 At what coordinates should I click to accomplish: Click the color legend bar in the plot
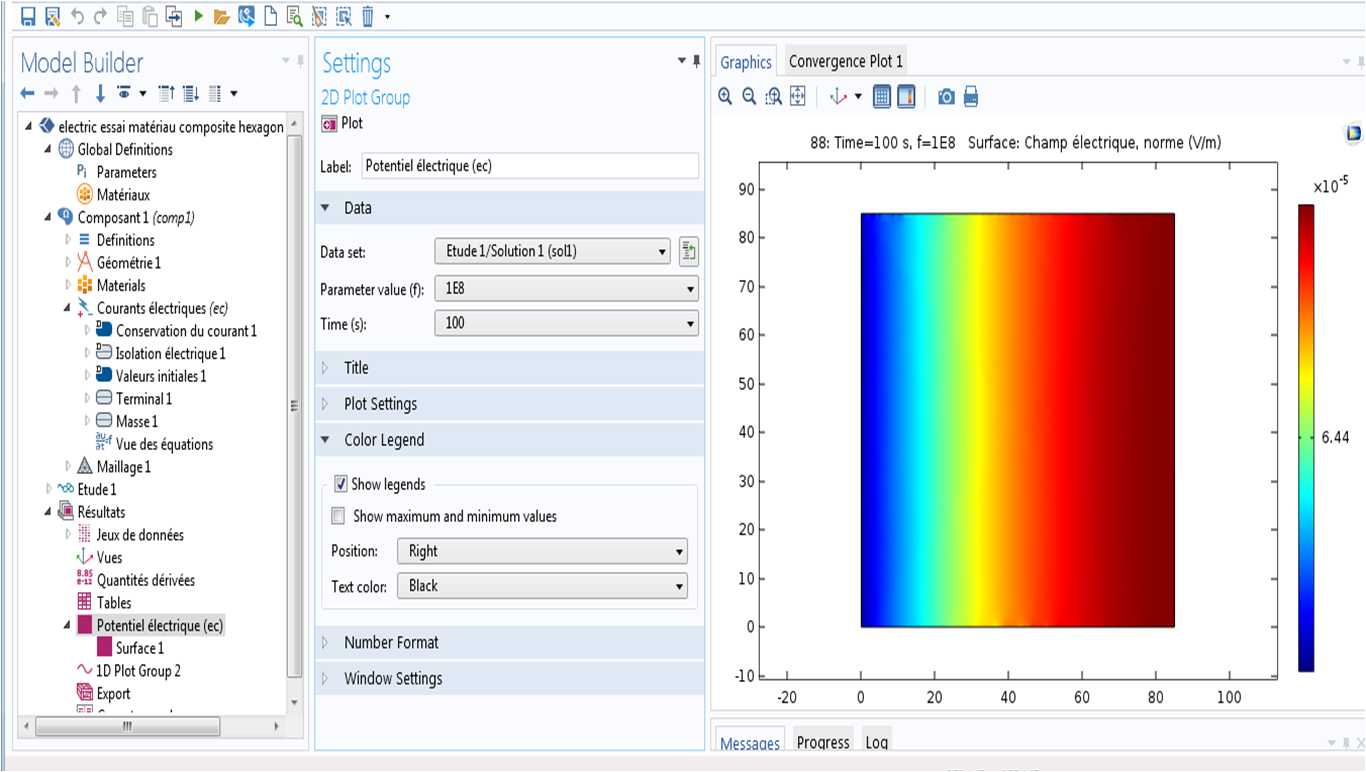click(1306, 437)
